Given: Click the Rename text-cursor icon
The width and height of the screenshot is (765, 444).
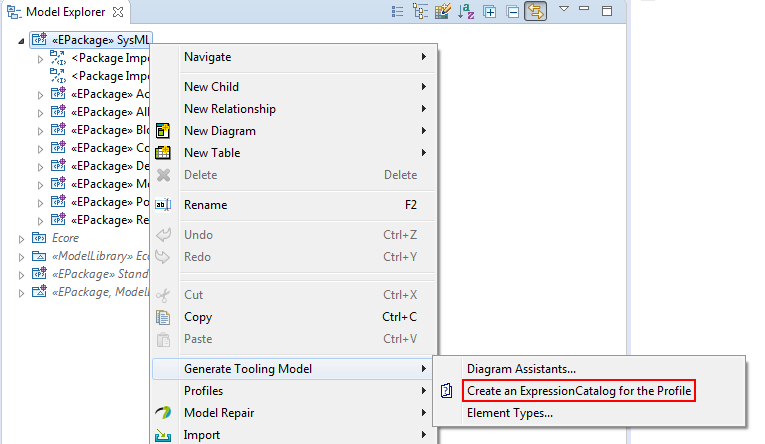Looking at the screenshot, I should (x=163, y=205).
